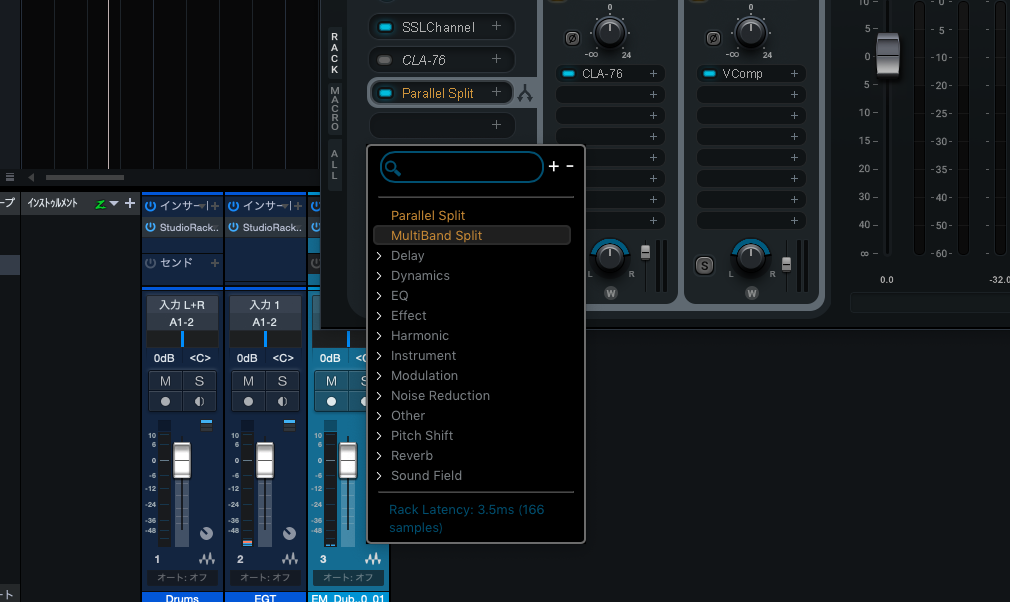Expand the Instrument category
The image size is (1010, 602).
coord(379,355)
